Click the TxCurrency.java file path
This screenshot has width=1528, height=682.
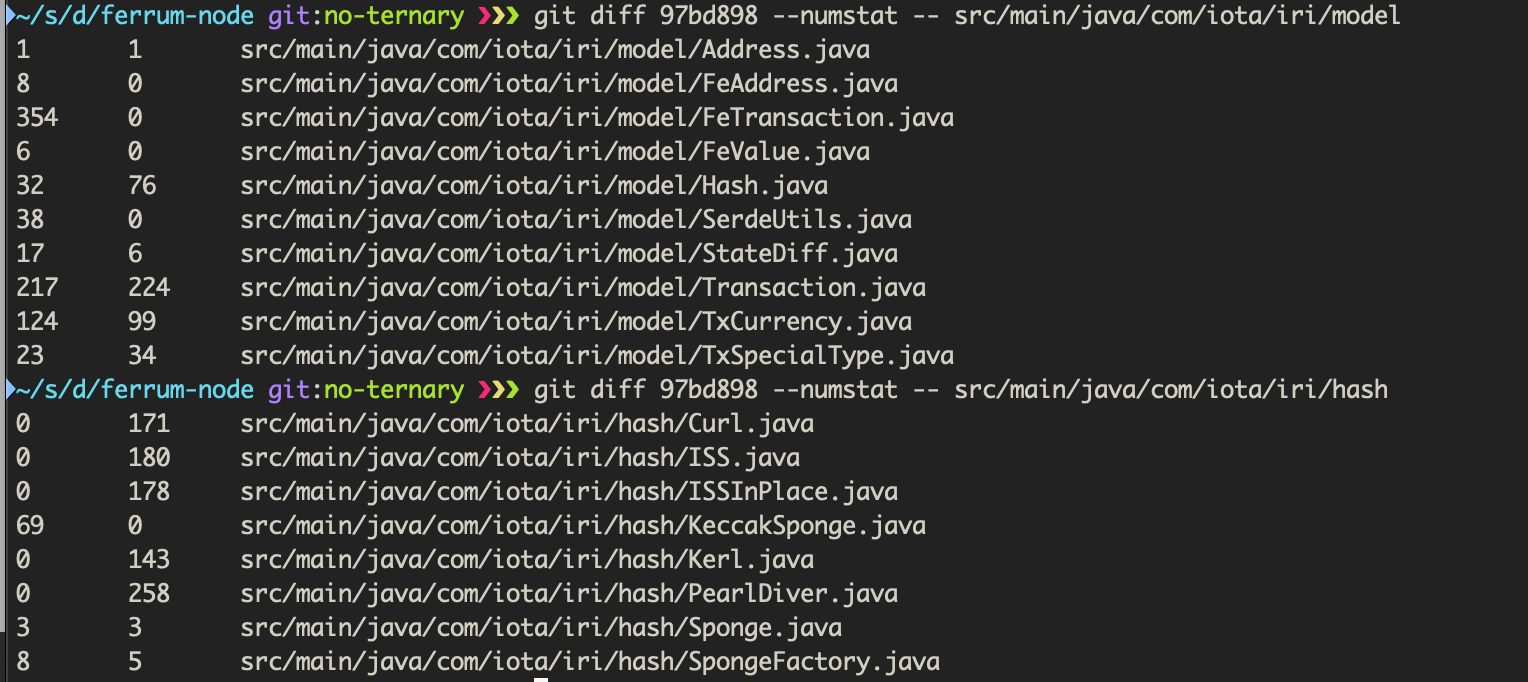576,322
